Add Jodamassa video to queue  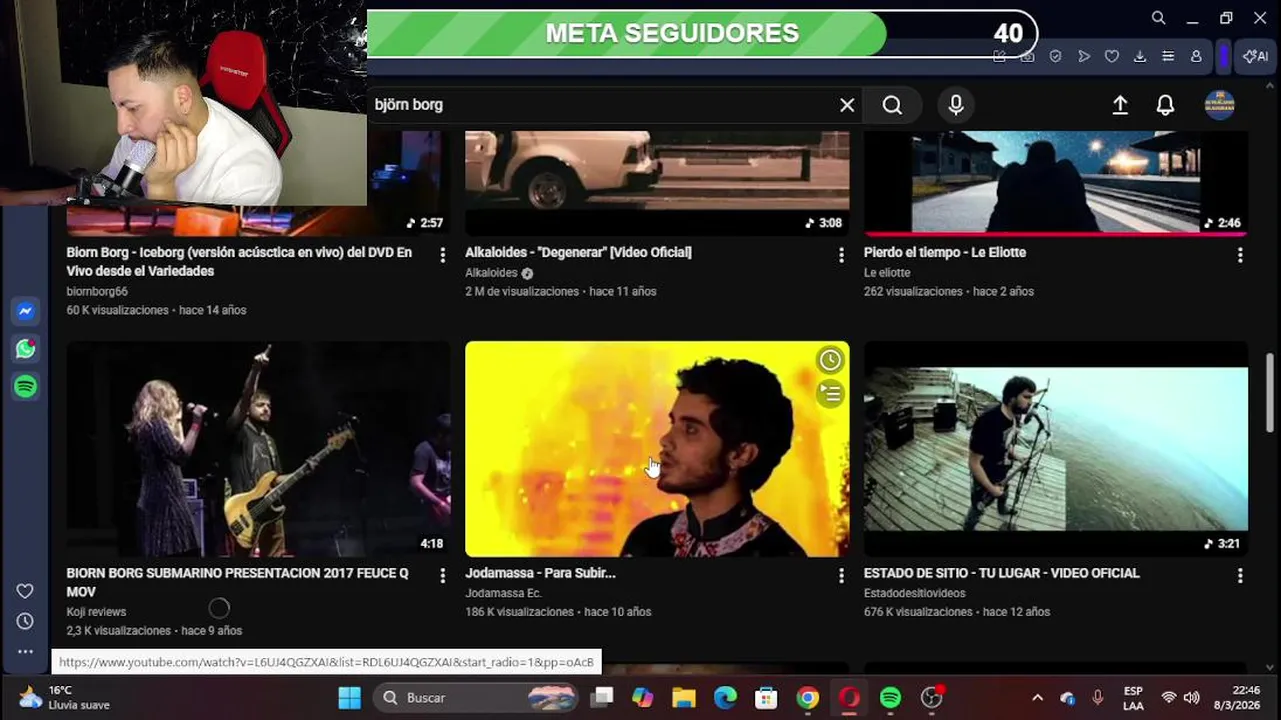click(x=830, y=394)
